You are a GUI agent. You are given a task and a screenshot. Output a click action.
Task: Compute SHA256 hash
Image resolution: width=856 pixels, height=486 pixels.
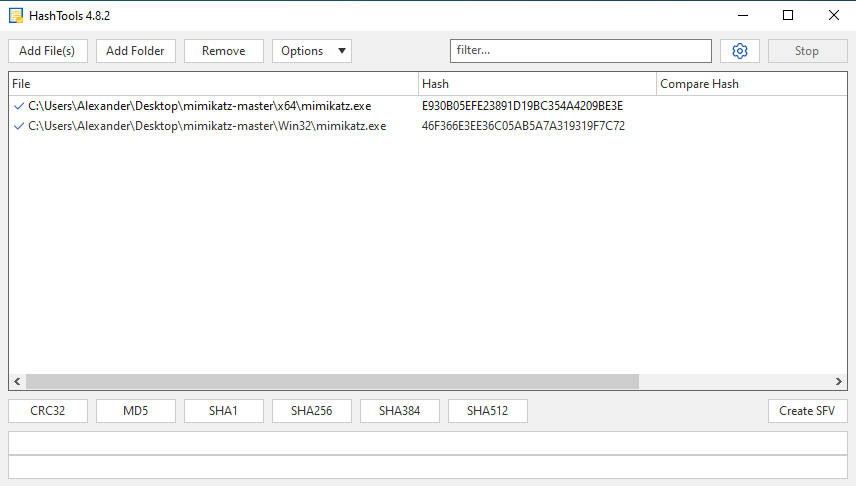pyautogui.click(x=312, y=411)
